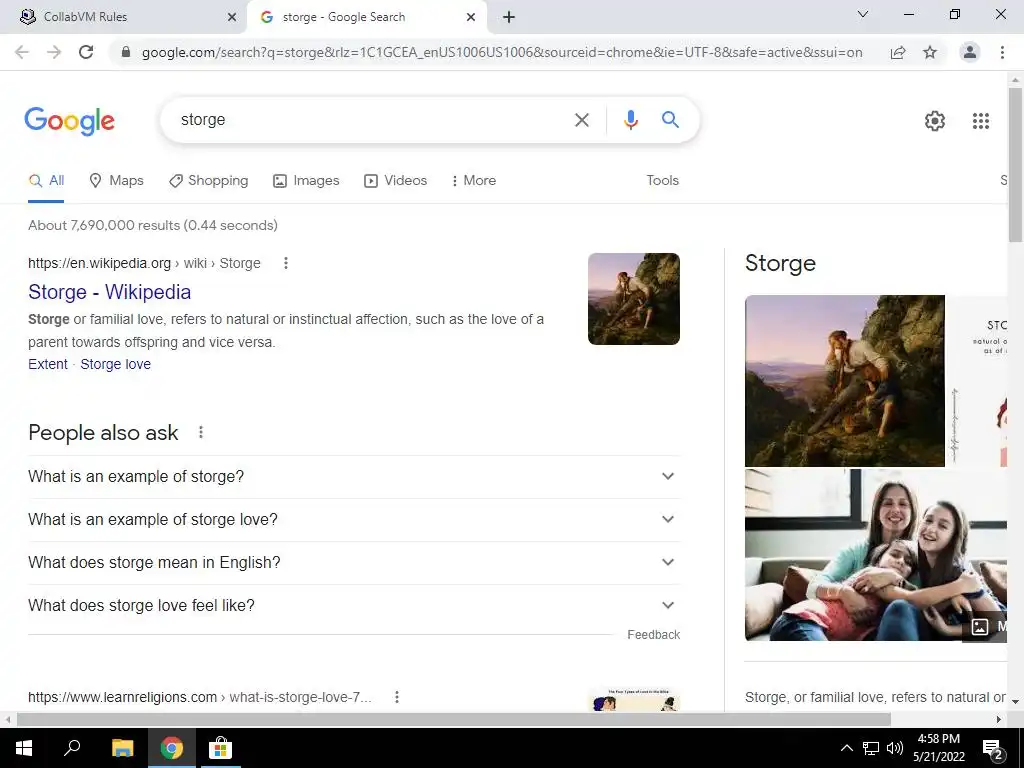Click in the Google search input field
The height and width of the screenshot is (768, 1024).
point(369,120)
